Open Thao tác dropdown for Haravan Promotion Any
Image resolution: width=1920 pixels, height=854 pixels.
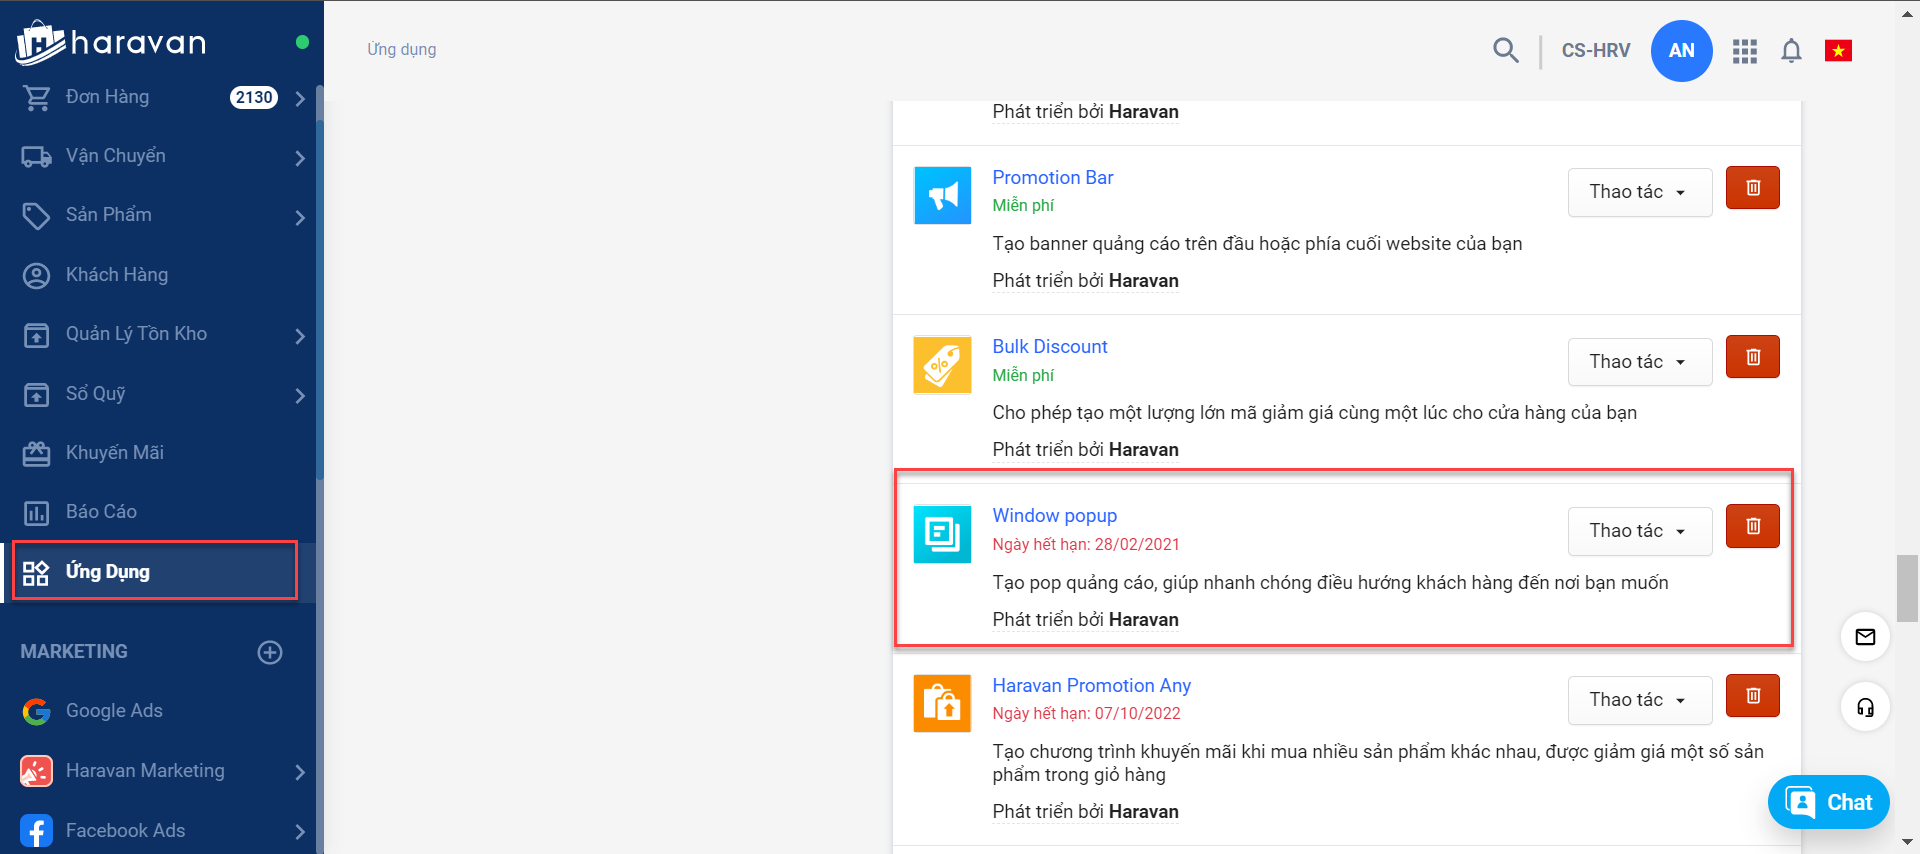tap(1639, 700)
